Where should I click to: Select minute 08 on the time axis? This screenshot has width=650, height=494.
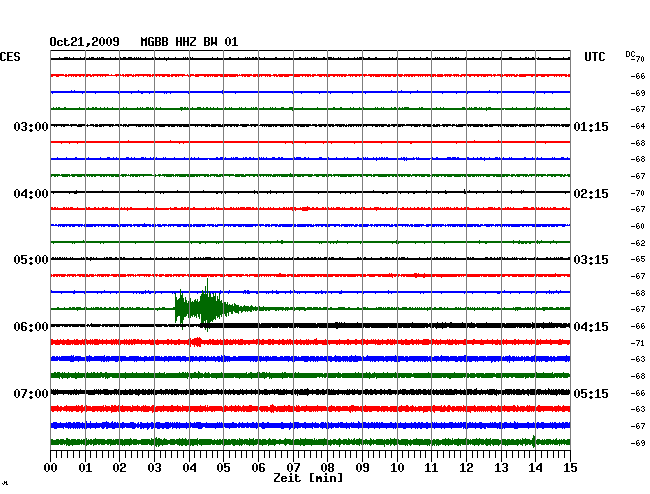(x=327, y=467)
